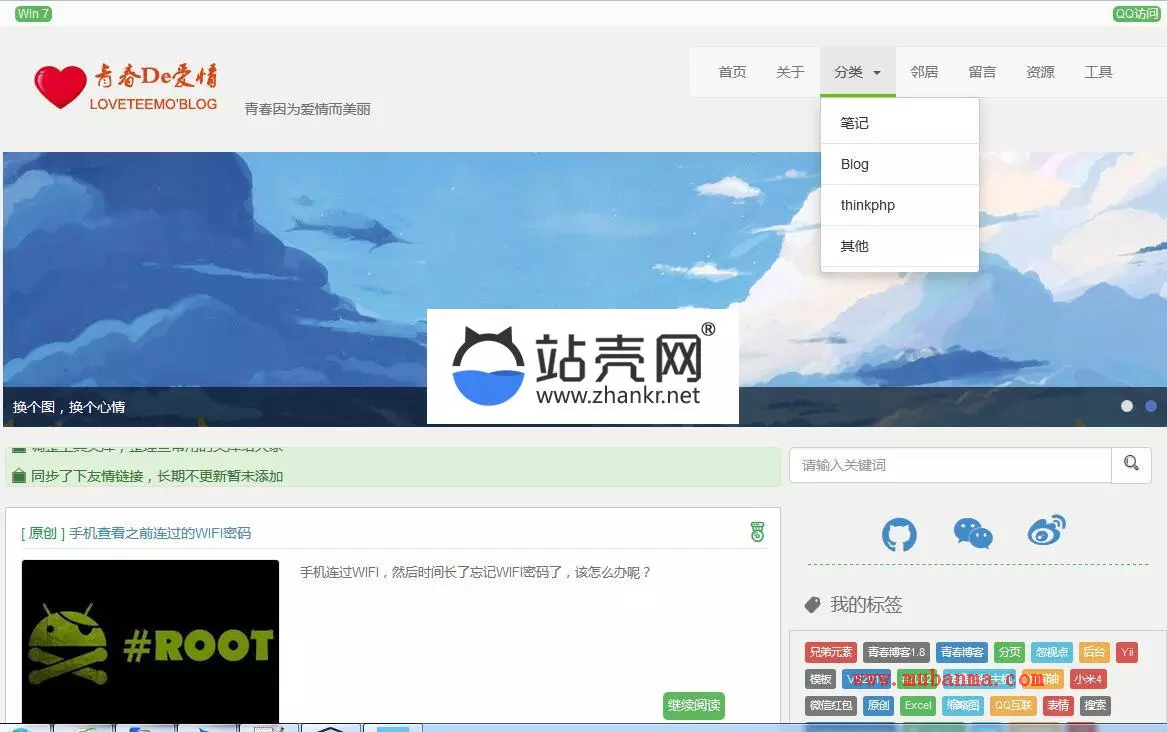
Task: Go to the 首页 nav item
Action: (732, 72)
